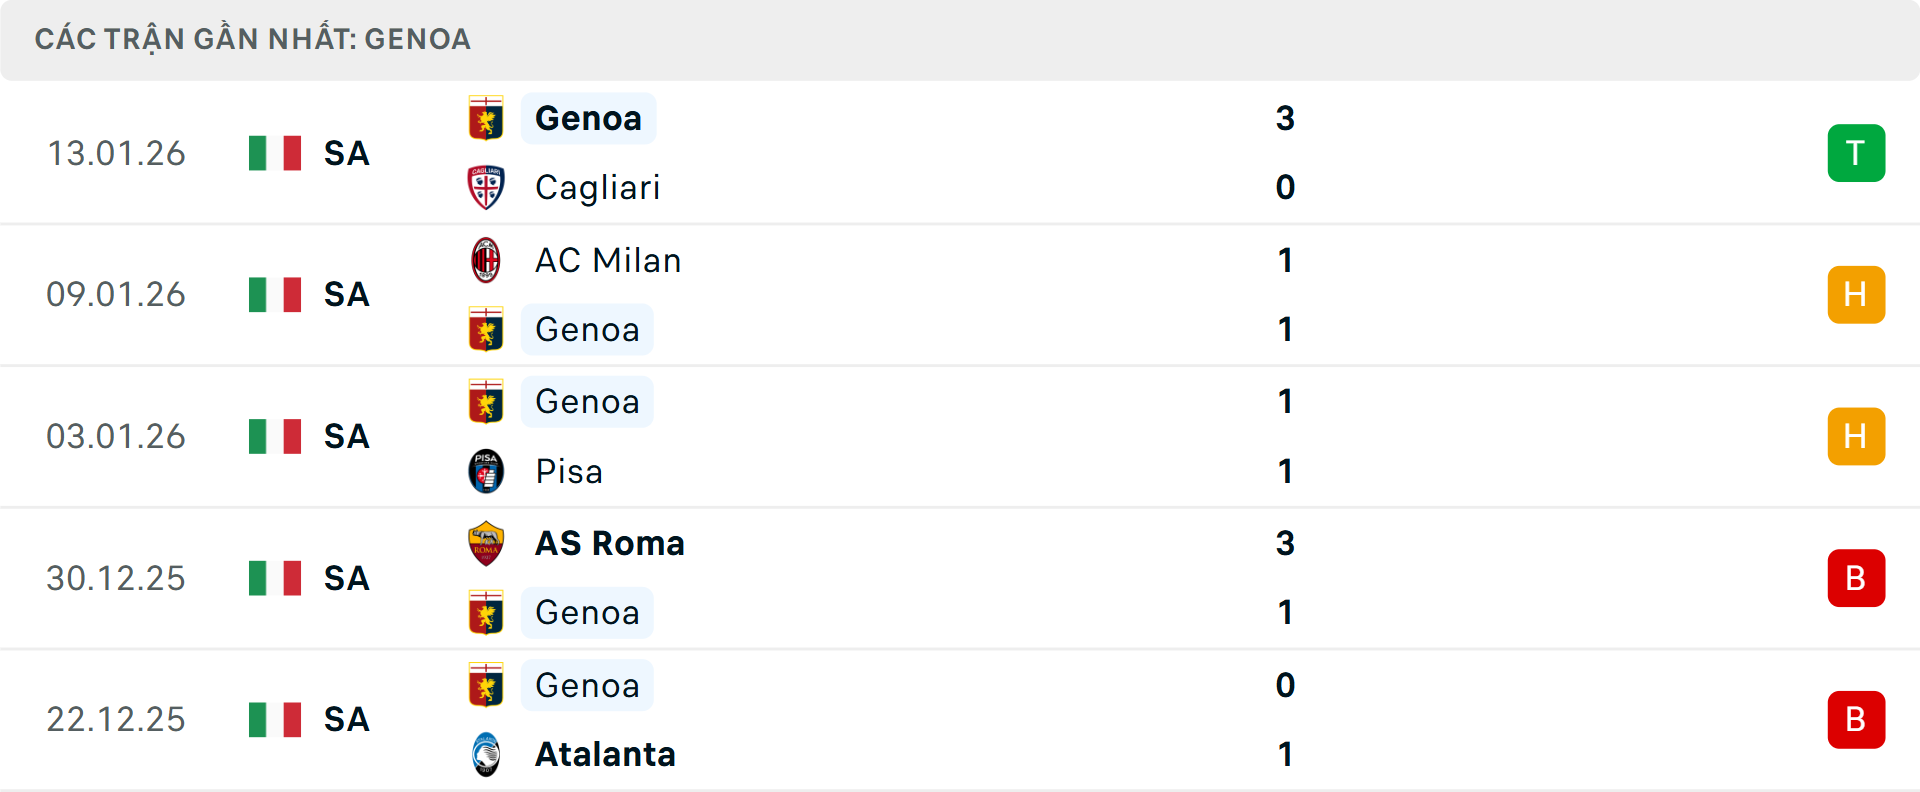Image resolution: width=1920 pixels, height=792 pixels.
Task: Click the Italy flag next to the 13.01.26 match
Action: pyautogui.click(x=275, y=153)
